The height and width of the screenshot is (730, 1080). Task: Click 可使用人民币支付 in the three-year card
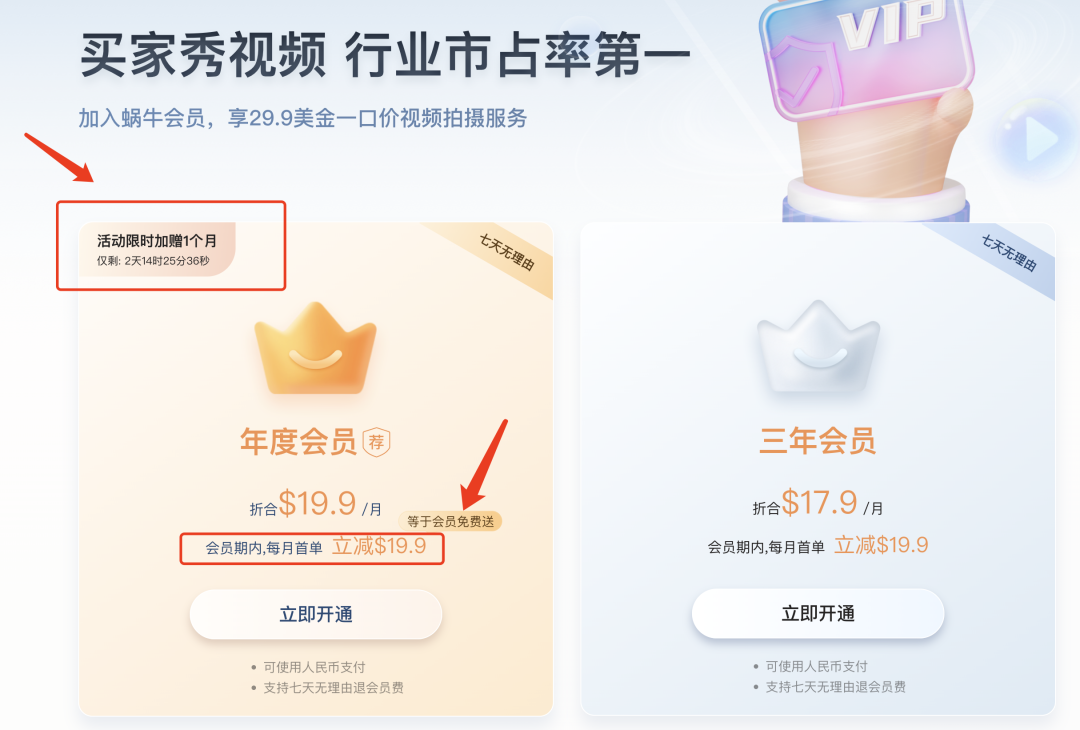pos(817,667)
